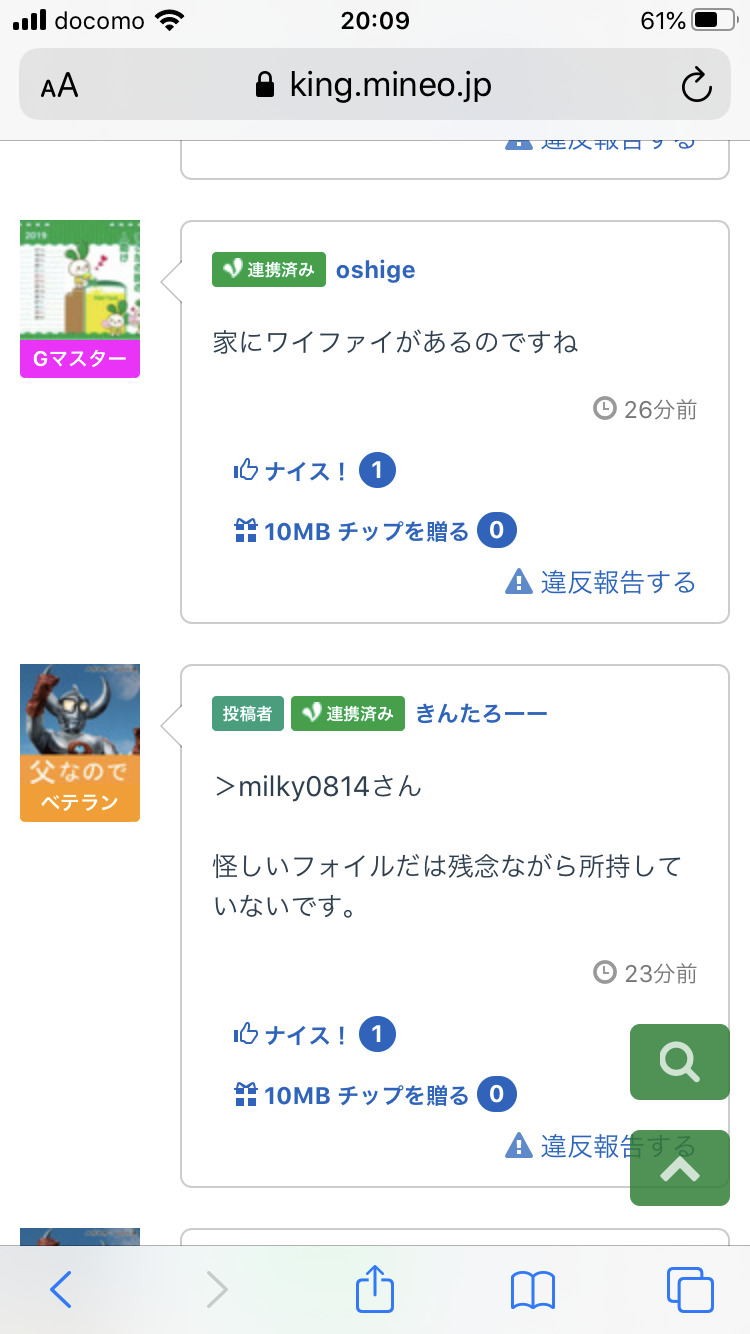The image size is (750, 1334).
Task: Open Safari bookmarks book icon
Action: (x=532, y=1290)
